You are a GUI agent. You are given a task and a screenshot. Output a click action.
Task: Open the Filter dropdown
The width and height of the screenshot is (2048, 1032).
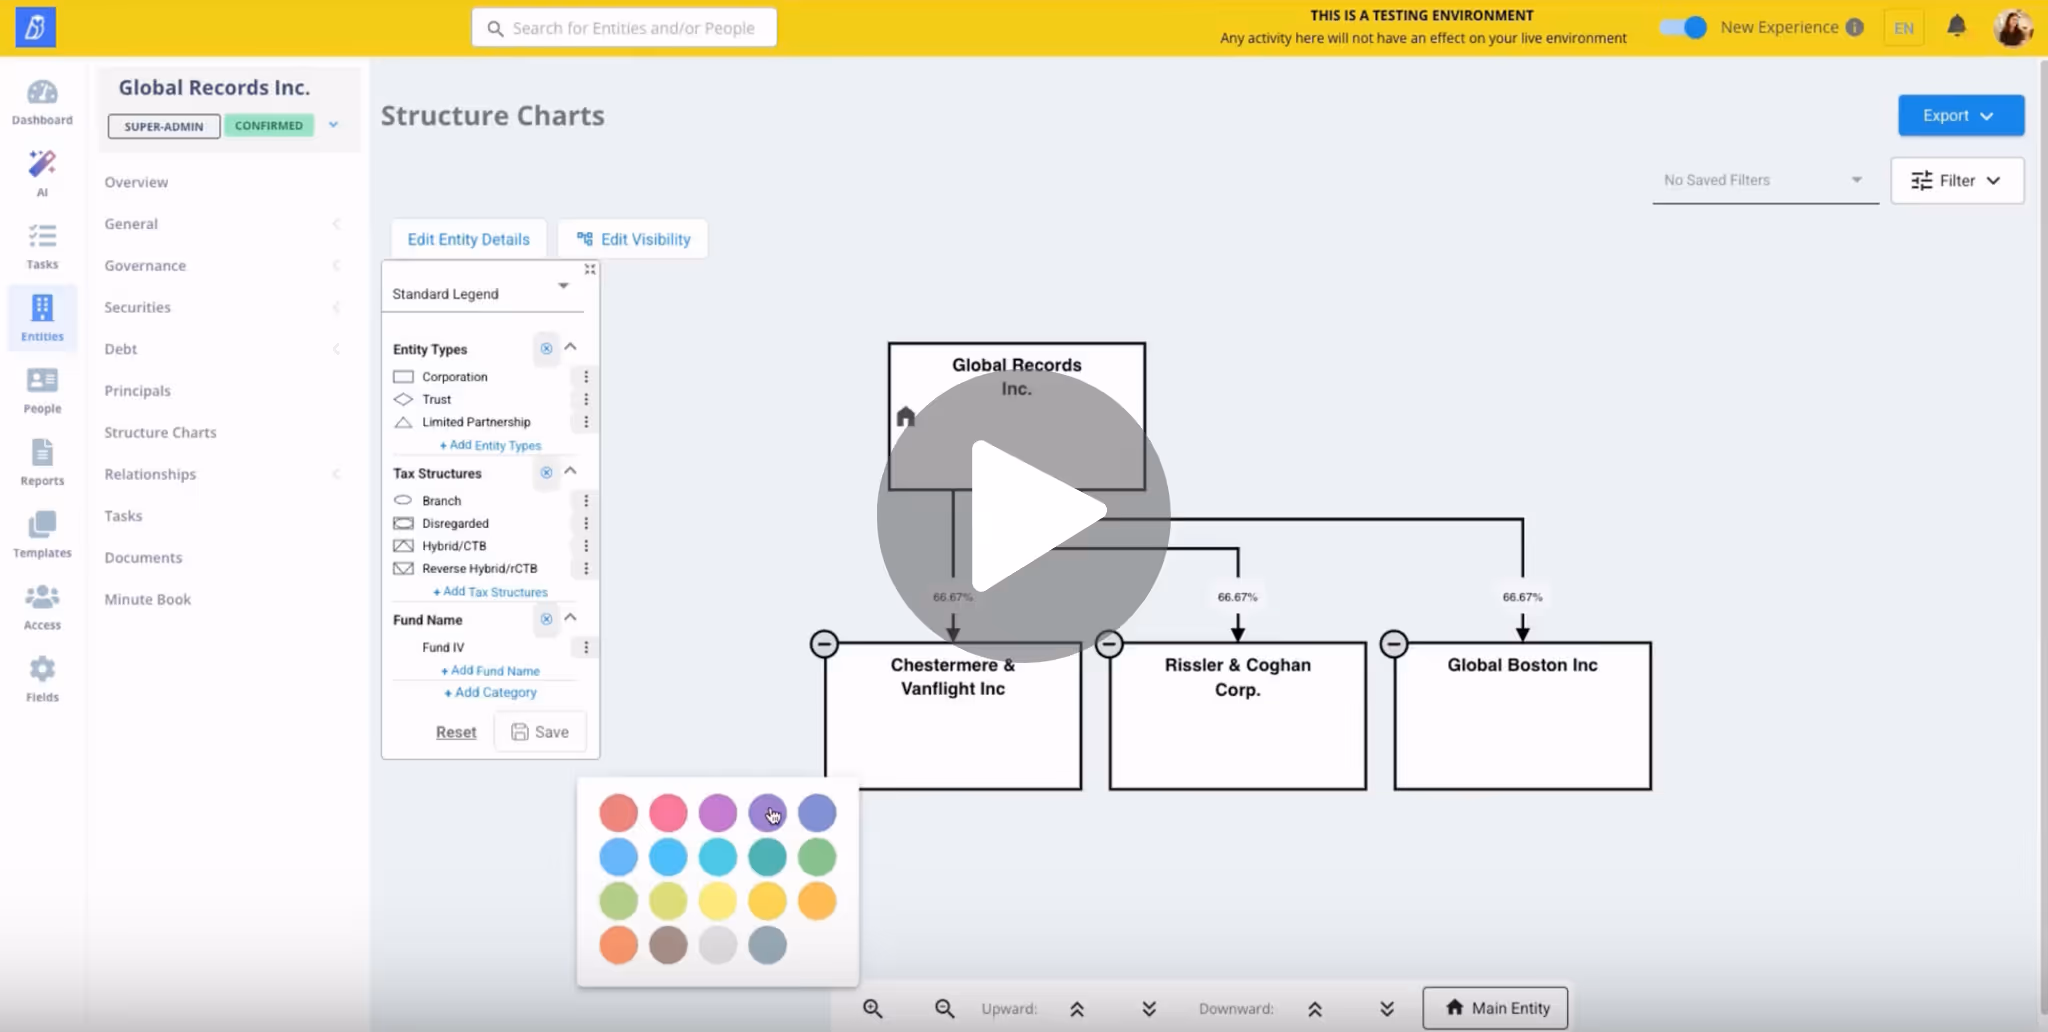click(1957, 181)
